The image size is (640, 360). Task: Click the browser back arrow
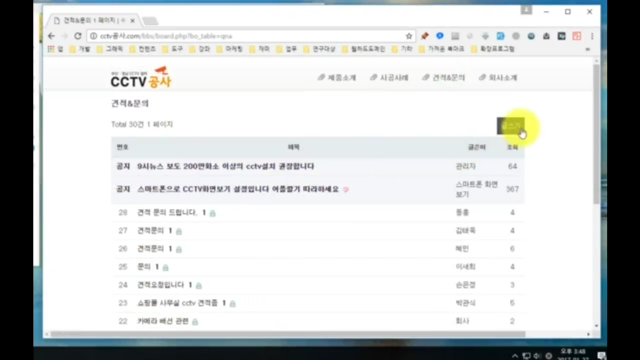(x=51, y=36)
